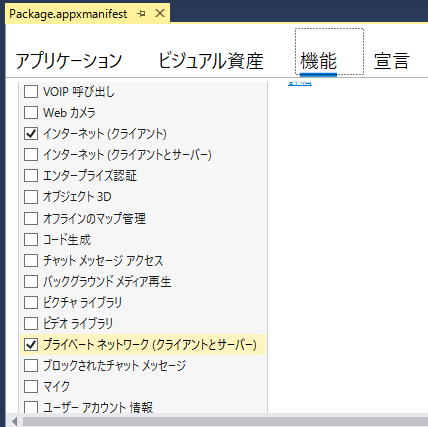The height and width of the screenshot is (427, 428).
Task: Select the 機能 tab
Action: point(318,61)
